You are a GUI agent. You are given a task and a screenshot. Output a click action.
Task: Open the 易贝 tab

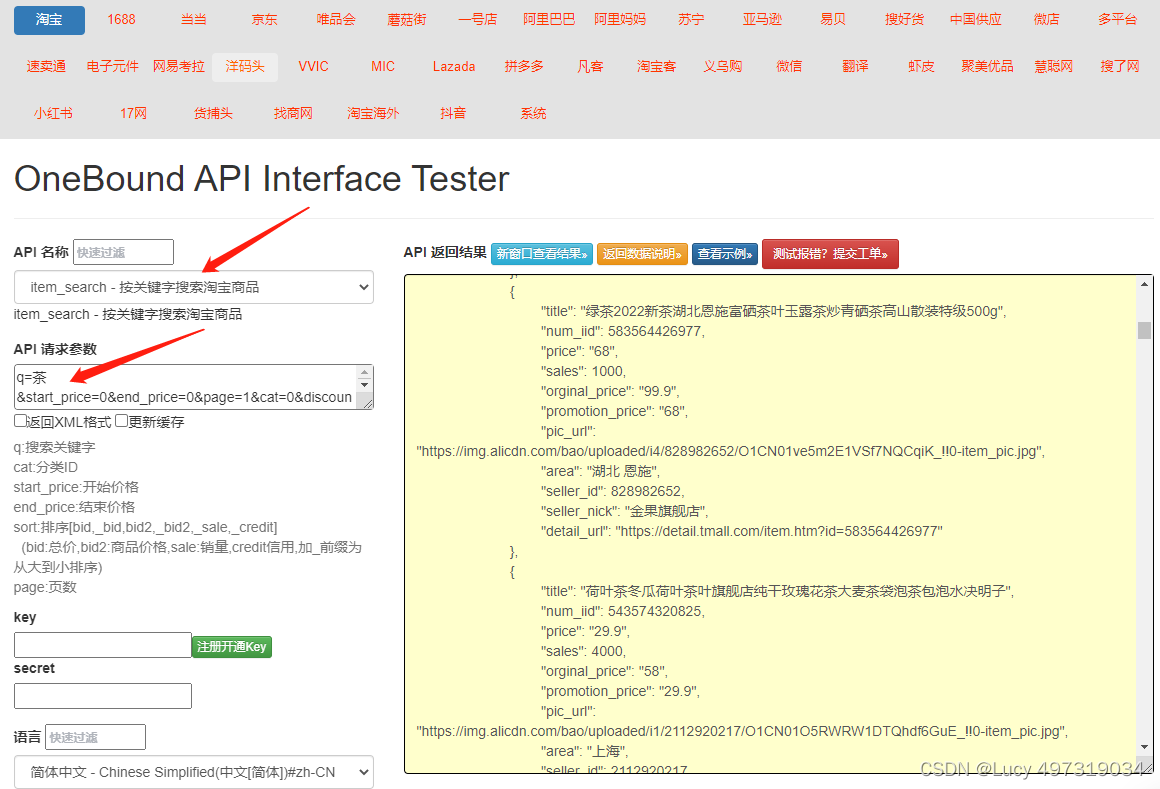point(833,20)
